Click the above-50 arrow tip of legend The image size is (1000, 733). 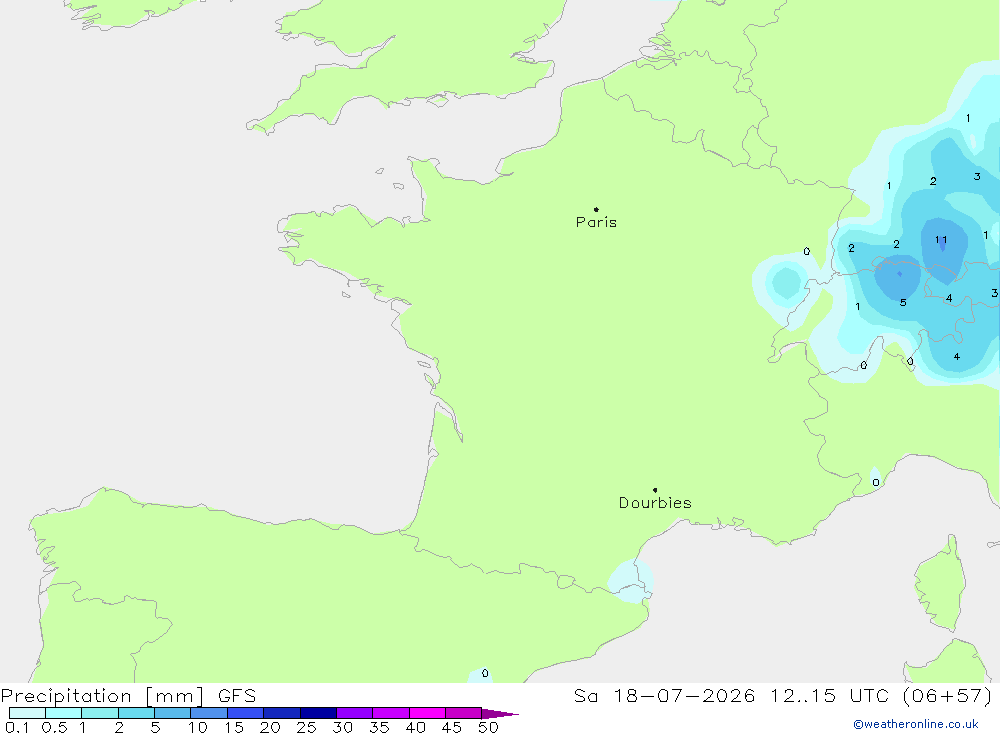(500, 714)
